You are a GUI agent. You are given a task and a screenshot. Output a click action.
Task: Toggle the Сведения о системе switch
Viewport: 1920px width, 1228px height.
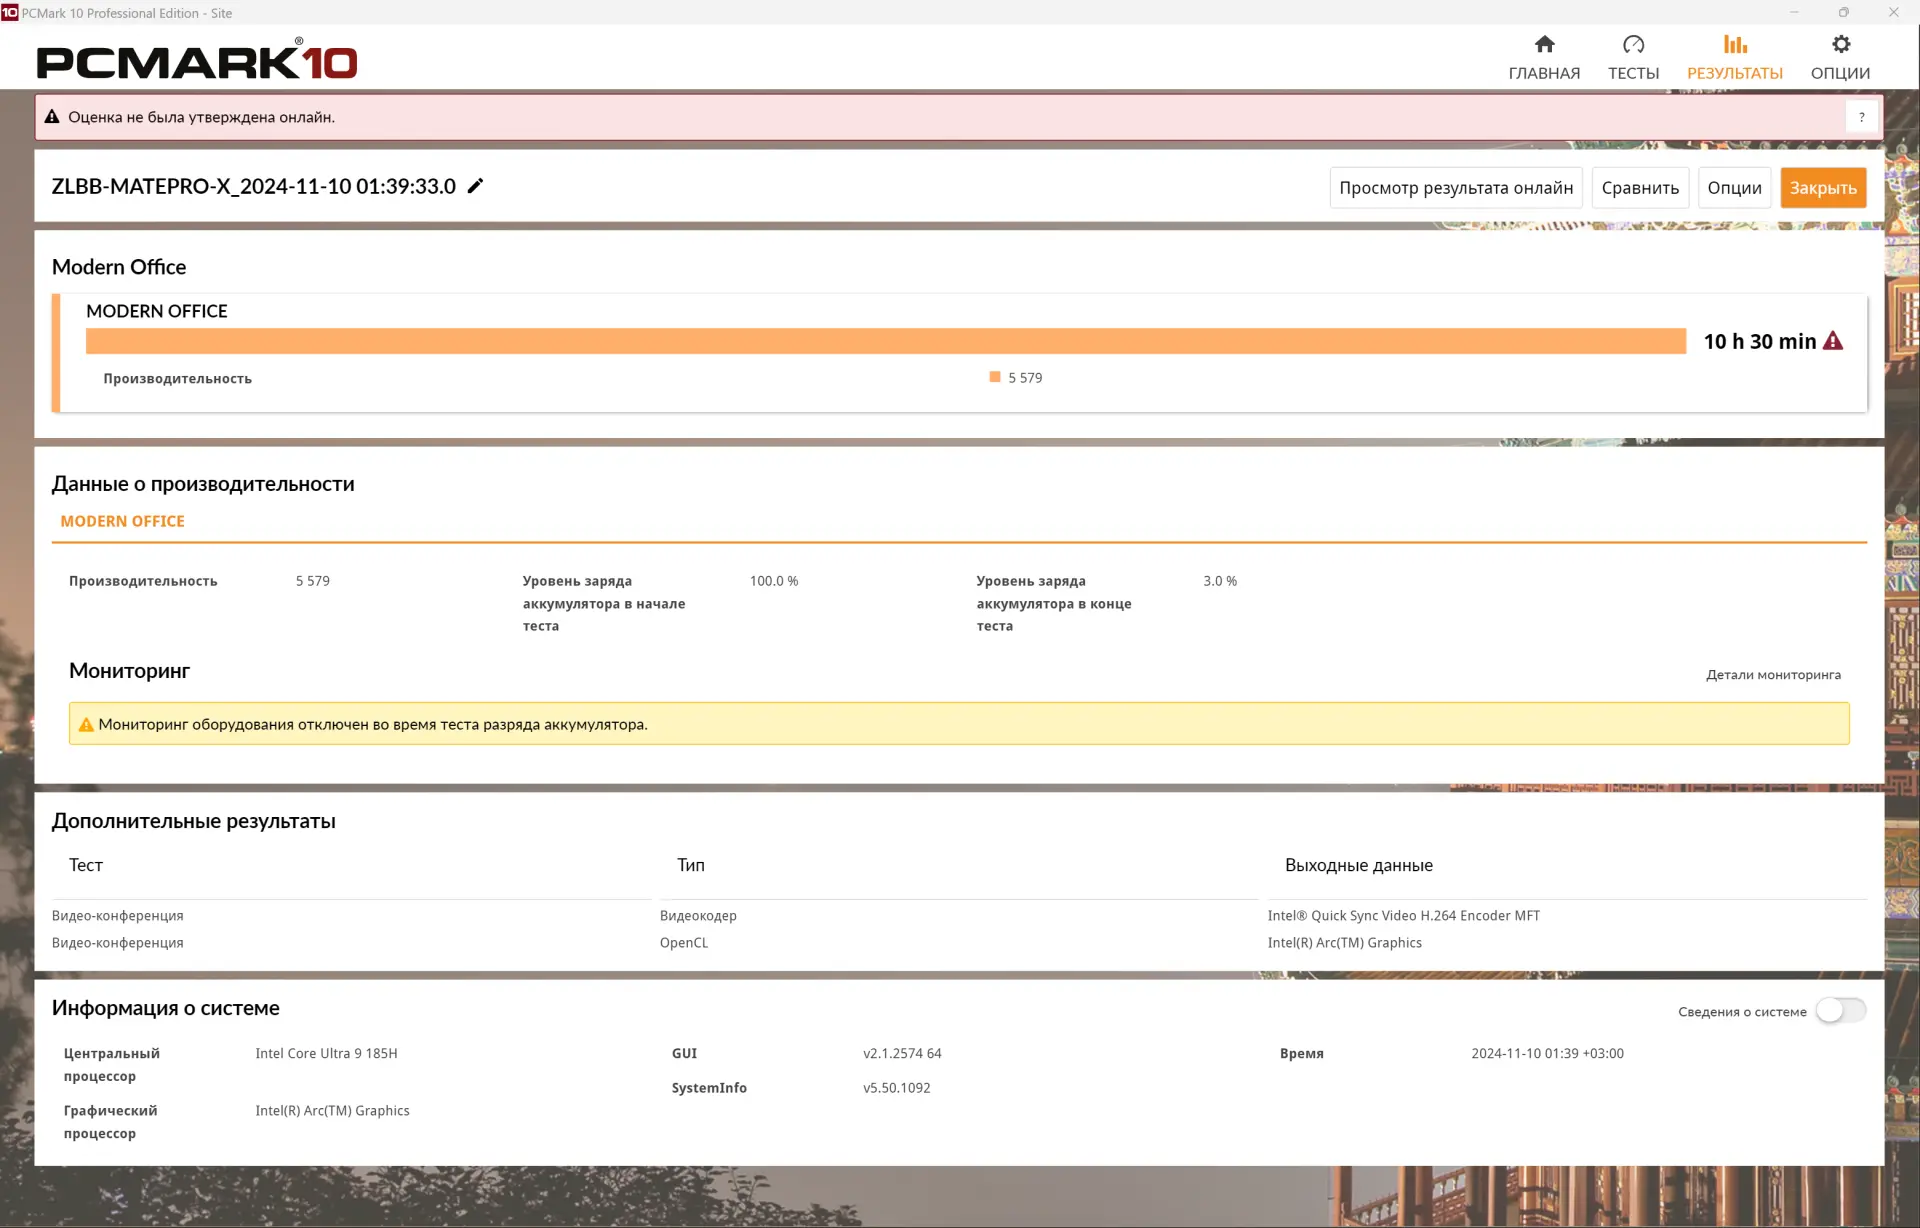1841,1011
